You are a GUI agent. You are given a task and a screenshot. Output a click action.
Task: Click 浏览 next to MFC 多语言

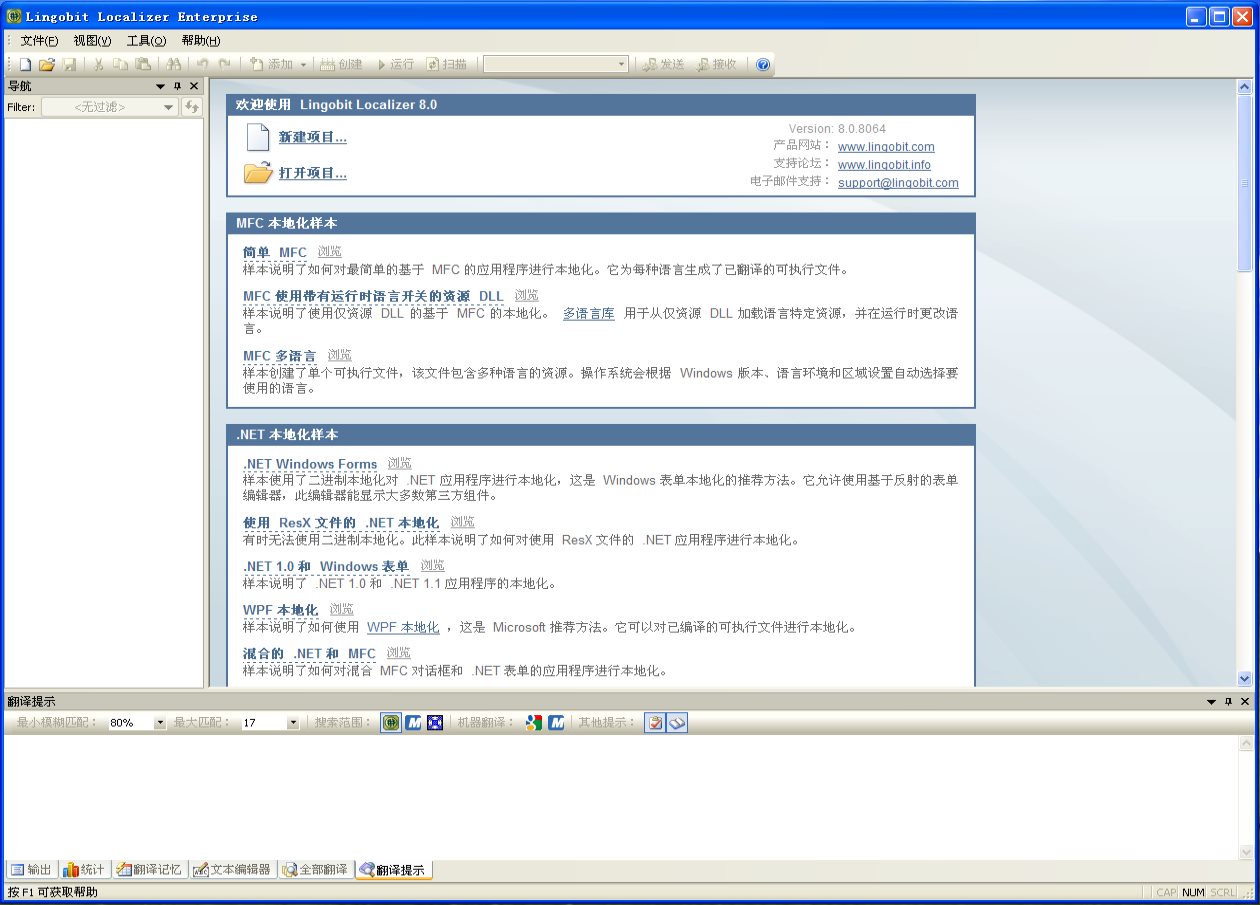point(340,355)
